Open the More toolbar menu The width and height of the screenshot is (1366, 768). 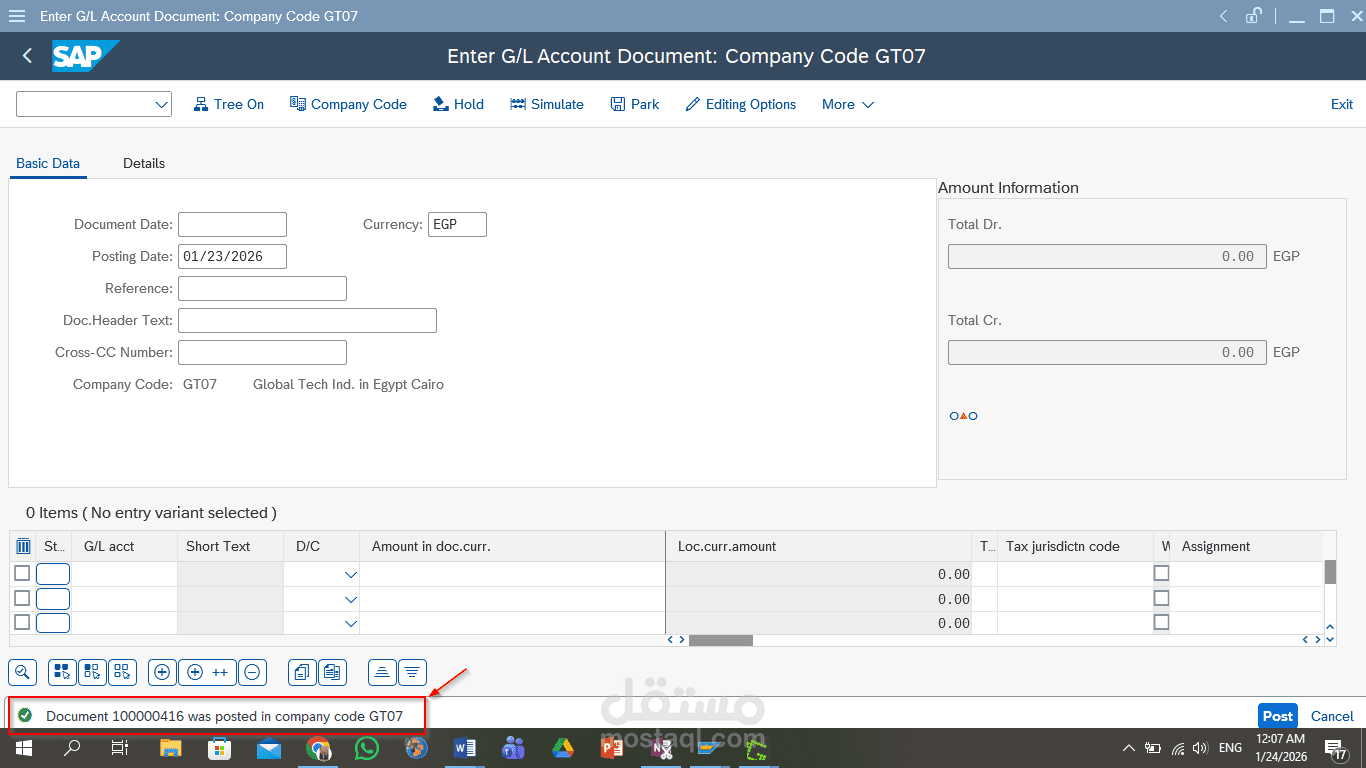click(848, 104)
